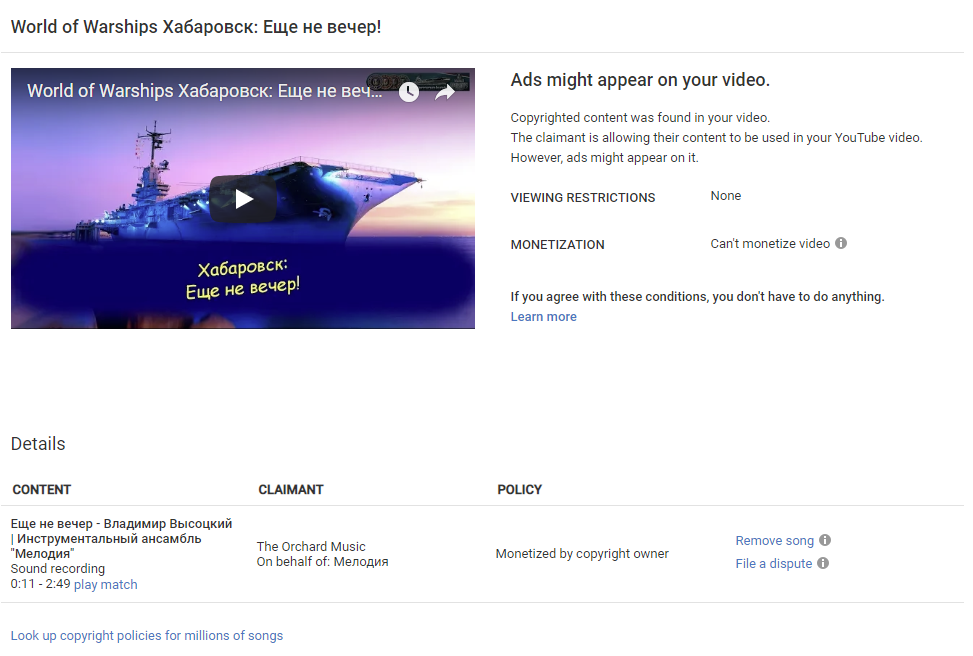Image resolution: width=973 pixels, height=656 pixels.
Task: Click the video title overlay in player
Action: coord(205,91)
